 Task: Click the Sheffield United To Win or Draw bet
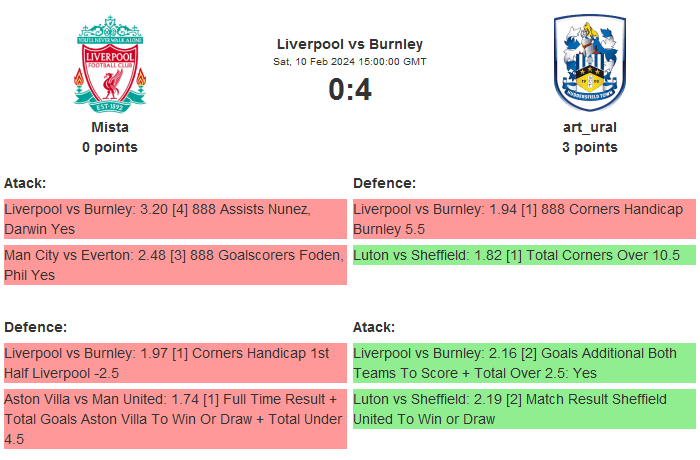click(x=524, y=409)
